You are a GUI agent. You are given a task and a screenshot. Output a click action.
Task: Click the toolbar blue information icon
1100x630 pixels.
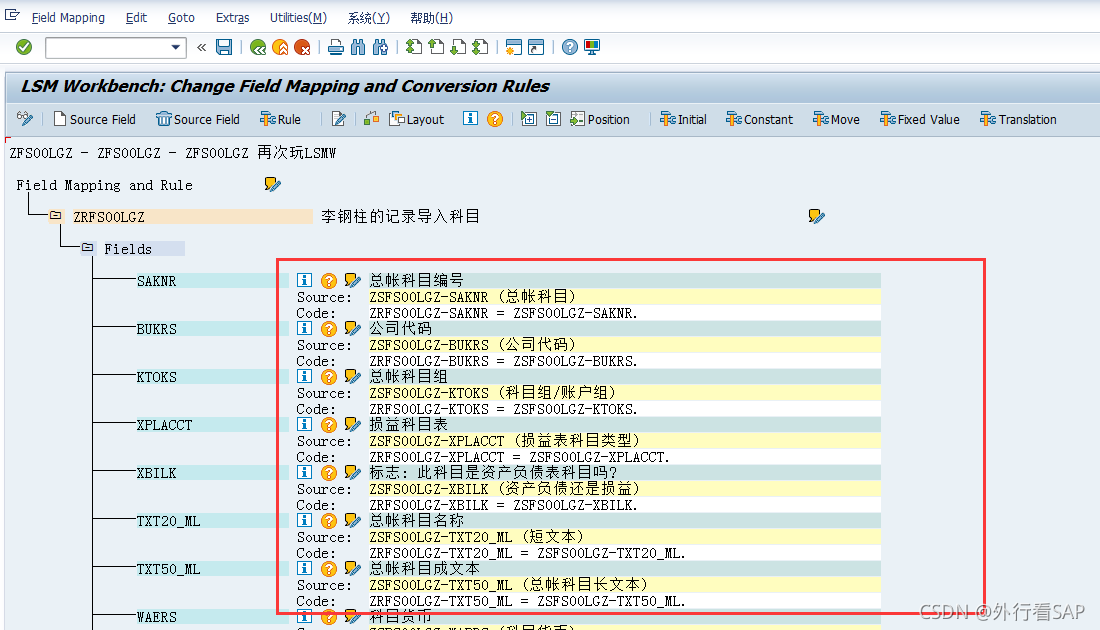point(470,119)
